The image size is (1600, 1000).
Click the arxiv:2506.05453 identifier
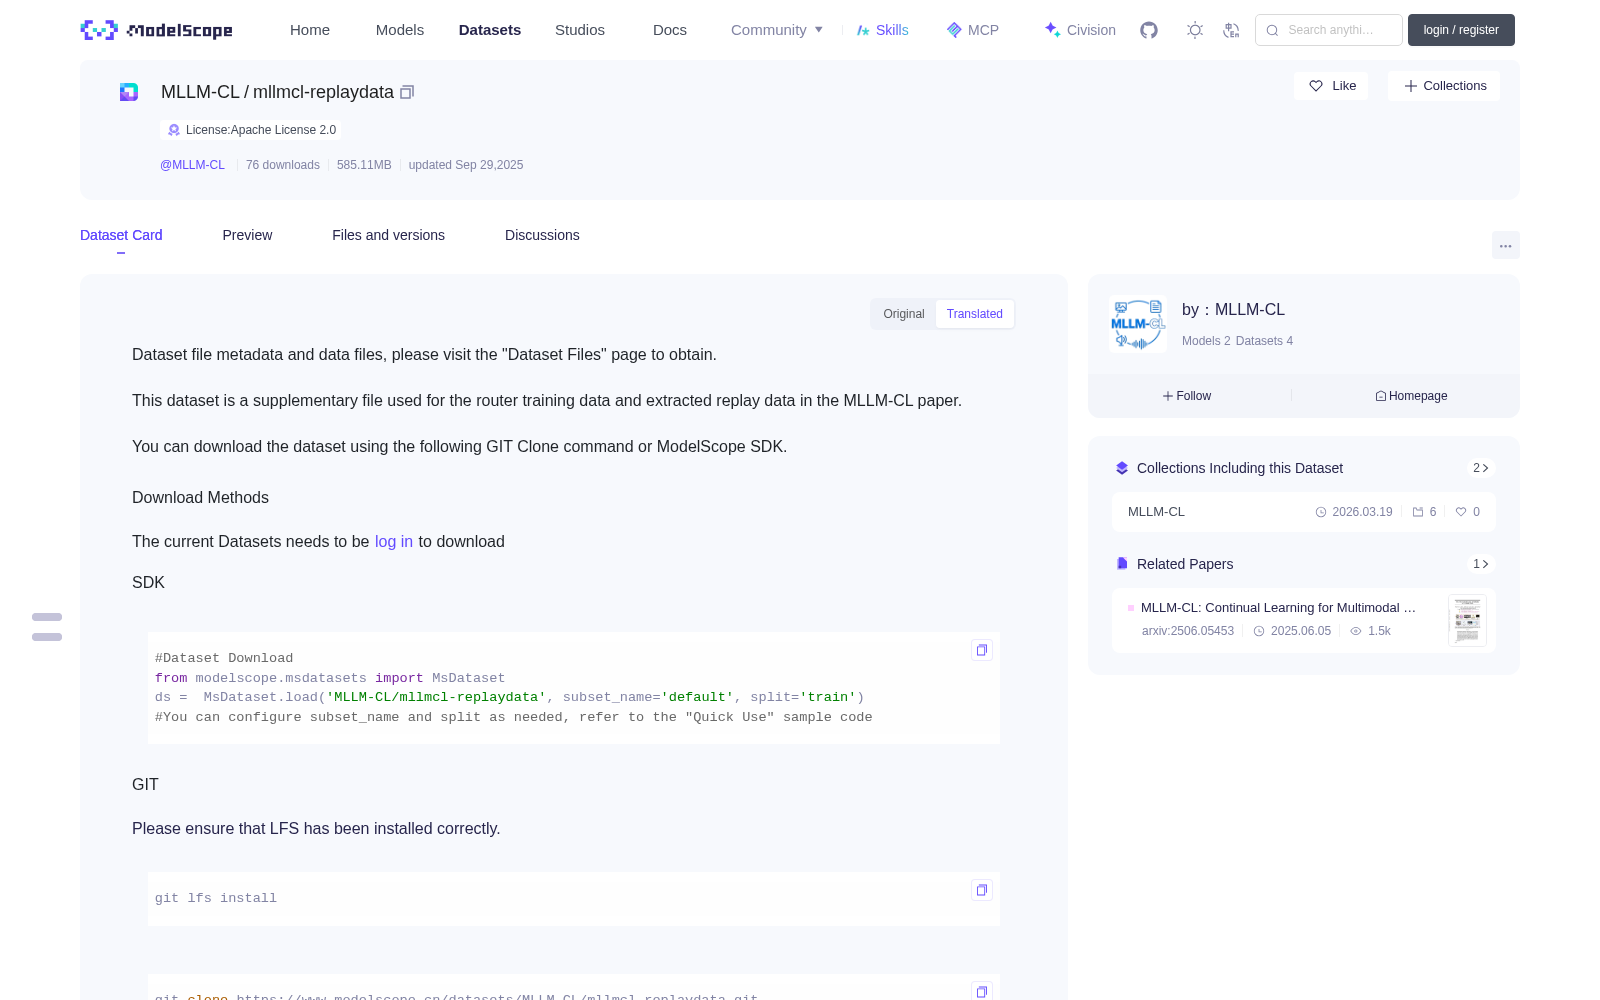(x=1188, y=631)
